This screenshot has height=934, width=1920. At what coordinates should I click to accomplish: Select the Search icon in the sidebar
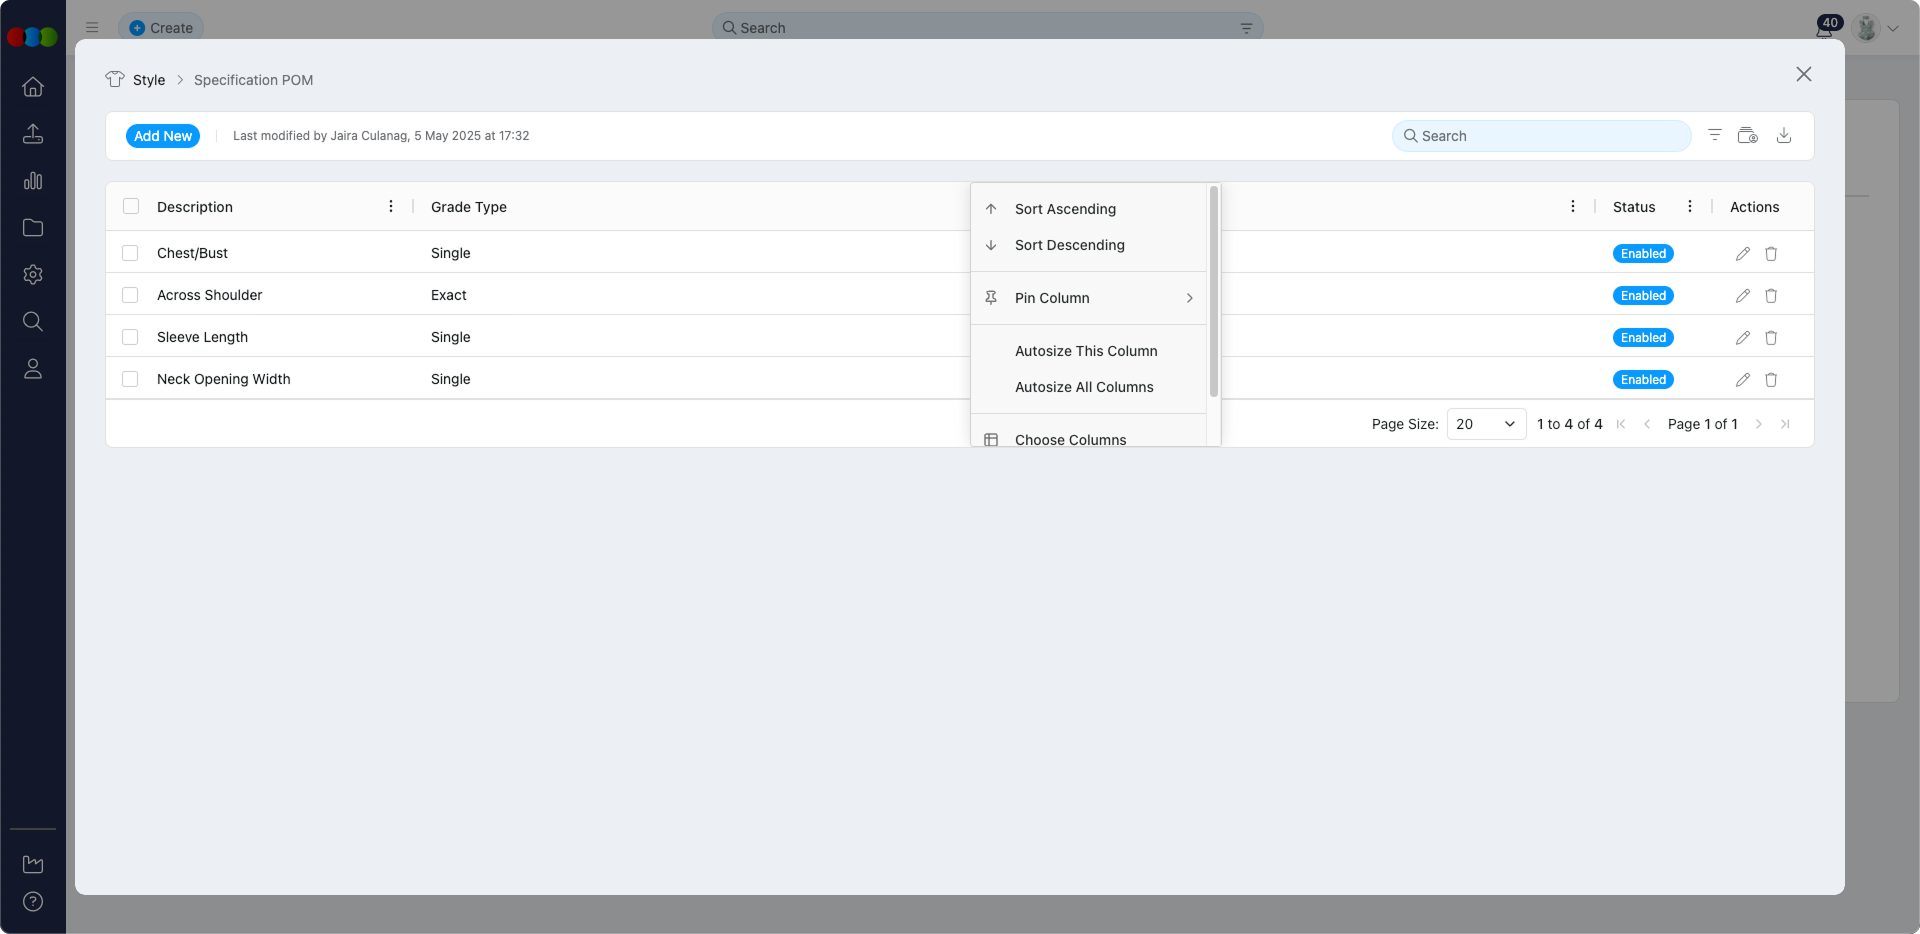click(x=33, y=321)
